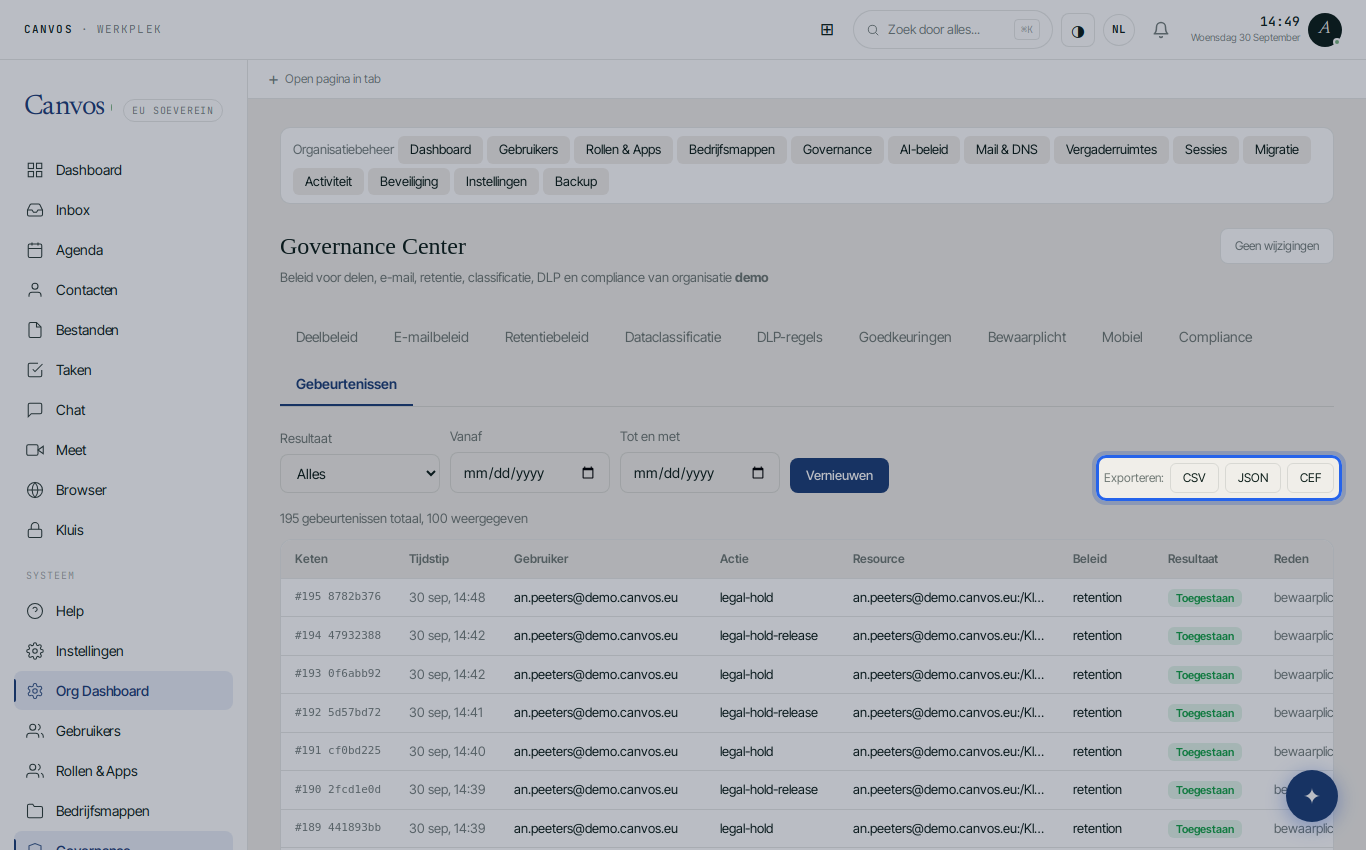
Task: Click the Rollen & Apps sidebar icon
Action: [x=35, y=771]
